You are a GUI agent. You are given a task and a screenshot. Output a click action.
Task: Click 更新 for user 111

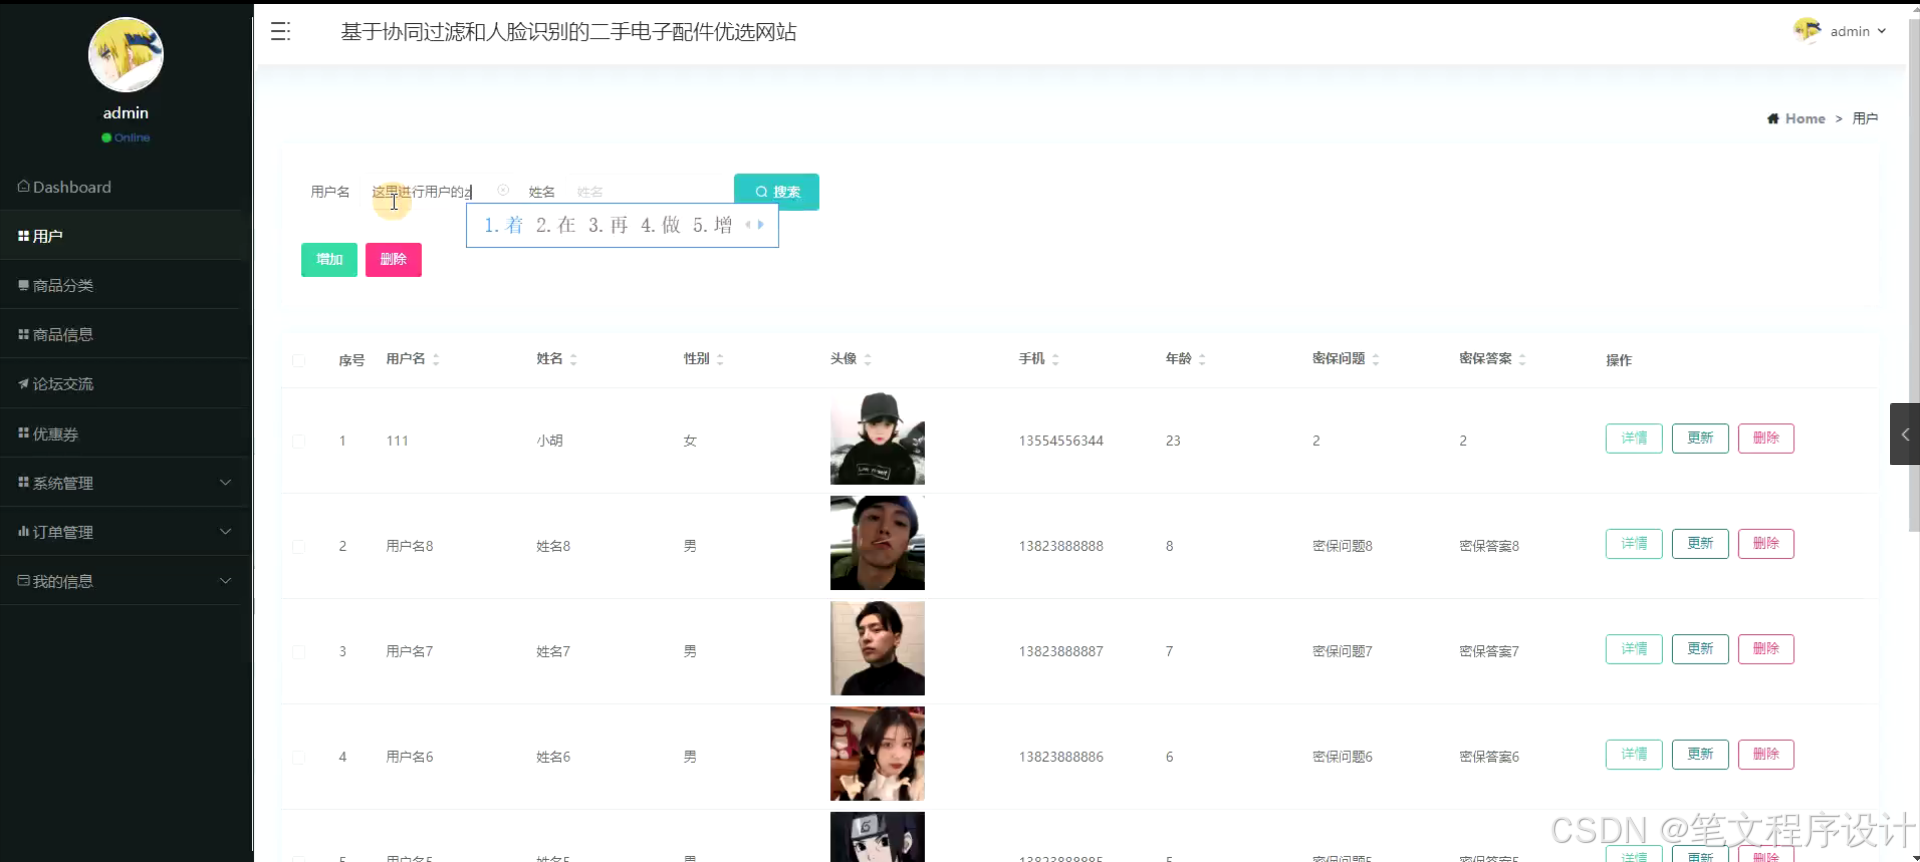coord(1700,438)
